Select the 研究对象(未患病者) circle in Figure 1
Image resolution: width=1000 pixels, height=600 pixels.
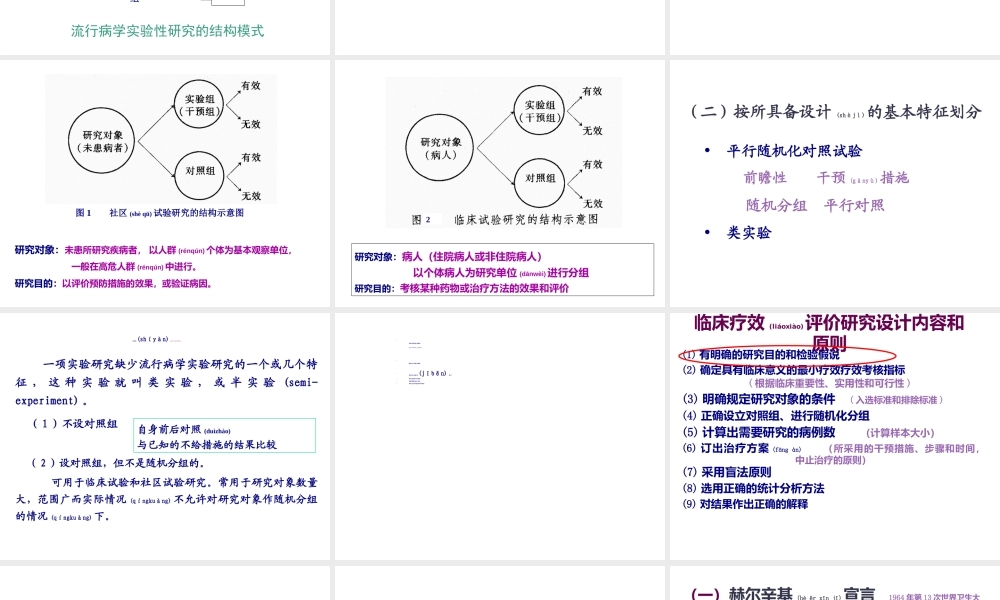pyautogui.click(x=100, y=143)
